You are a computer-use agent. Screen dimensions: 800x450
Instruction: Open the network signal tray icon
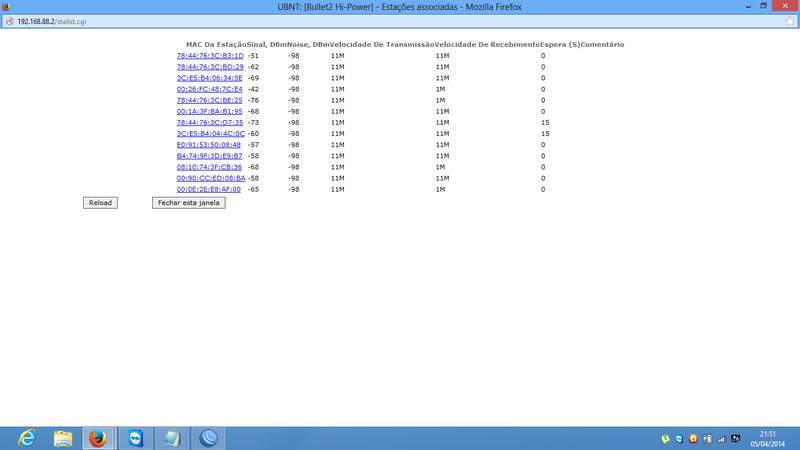click(x=721, y=439)
